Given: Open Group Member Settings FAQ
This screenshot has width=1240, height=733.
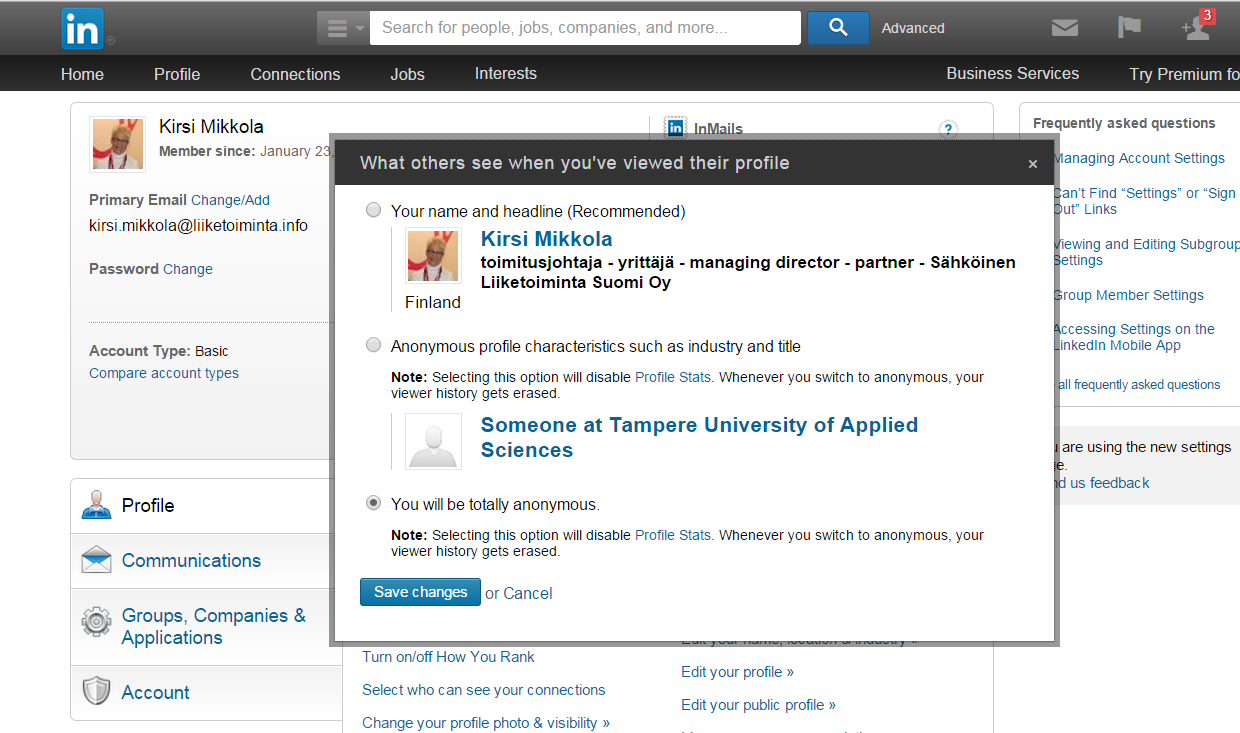Looking at the screenshot, I should (1128, 295).
